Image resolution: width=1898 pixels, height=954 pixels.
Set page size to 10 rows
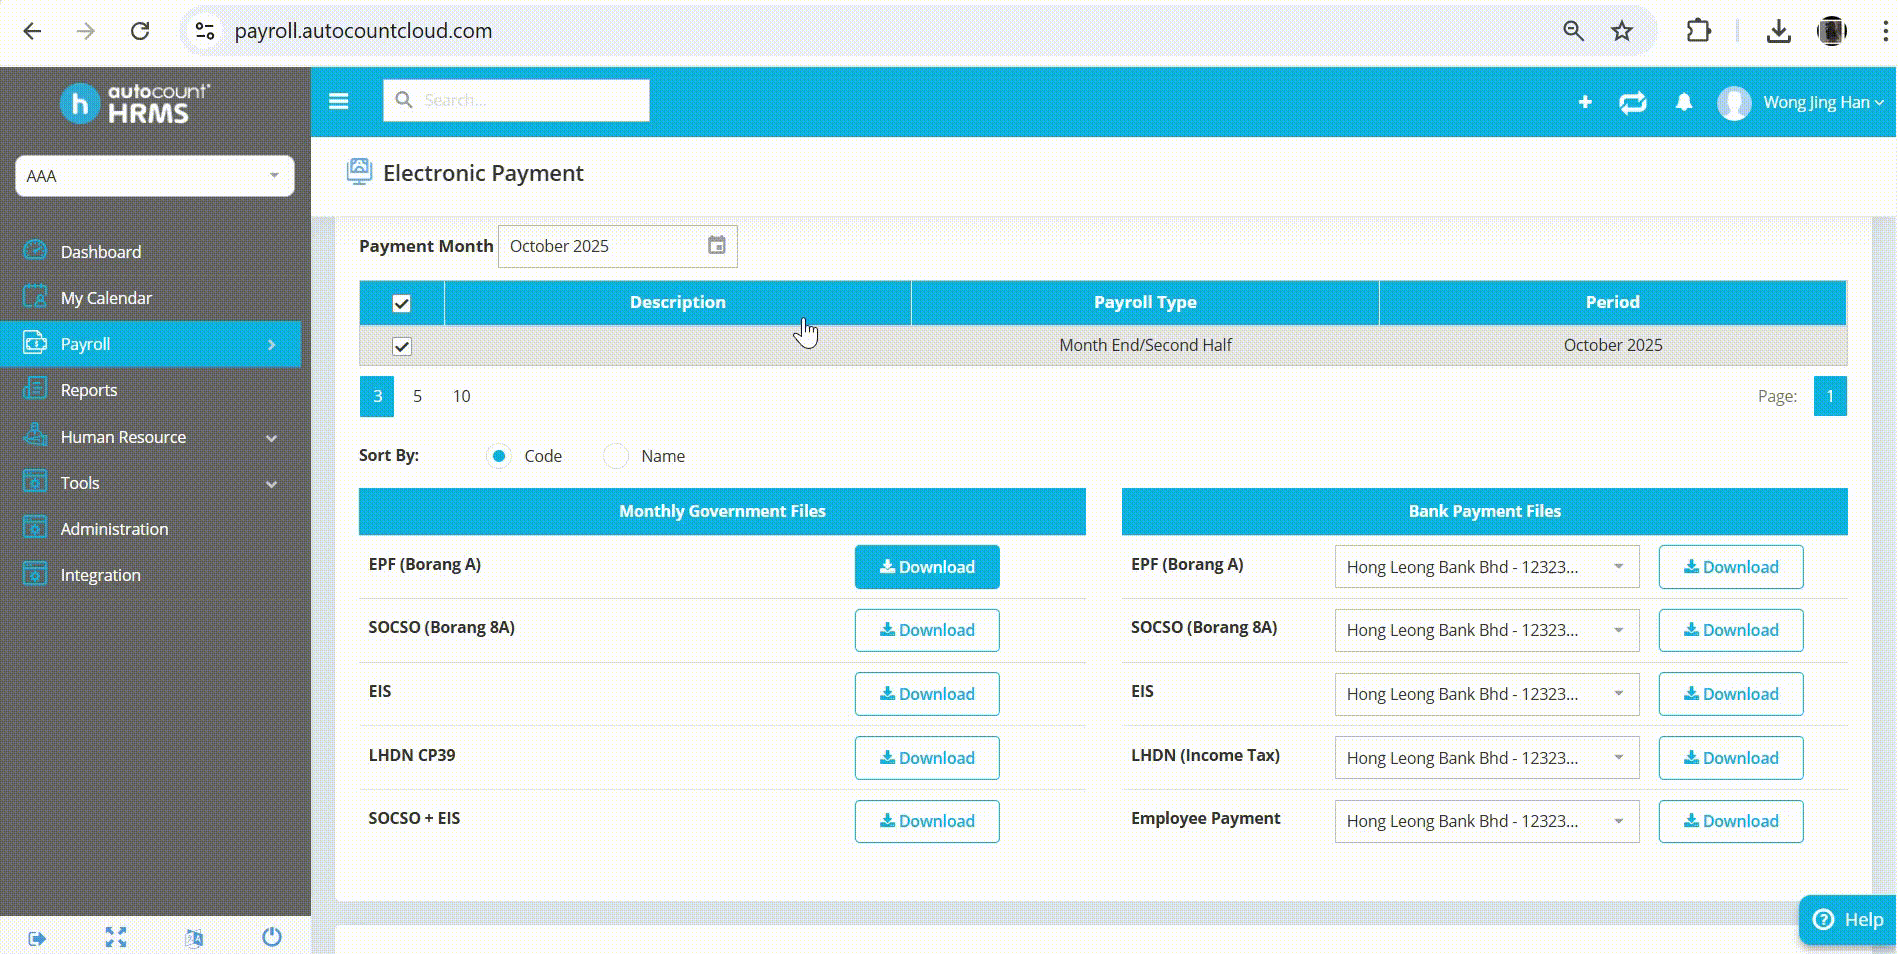coord(461,396)
